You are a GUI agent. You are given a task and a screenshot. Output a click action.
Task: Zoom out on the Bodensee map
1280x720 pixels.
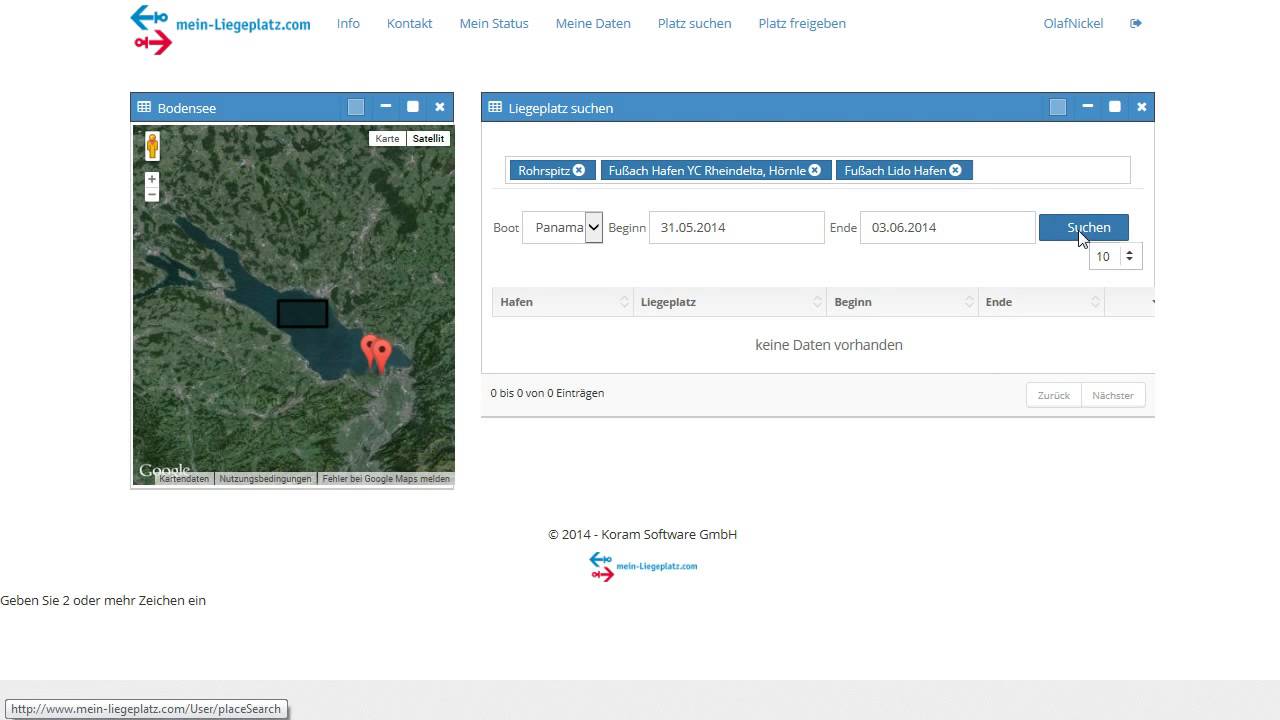coord(152,194)
